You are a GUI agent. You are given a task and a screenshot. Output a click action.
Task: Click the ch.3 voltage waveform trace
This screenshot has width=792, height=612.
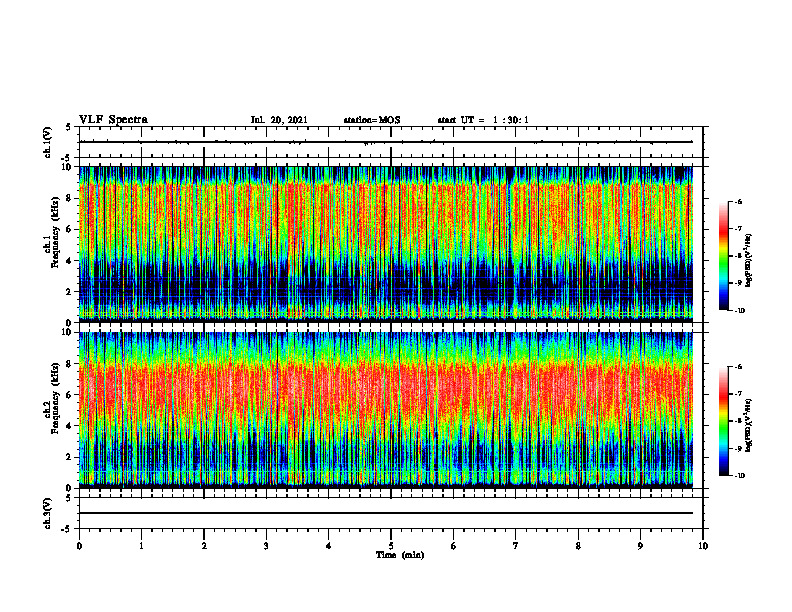click(x=386, y=513)
